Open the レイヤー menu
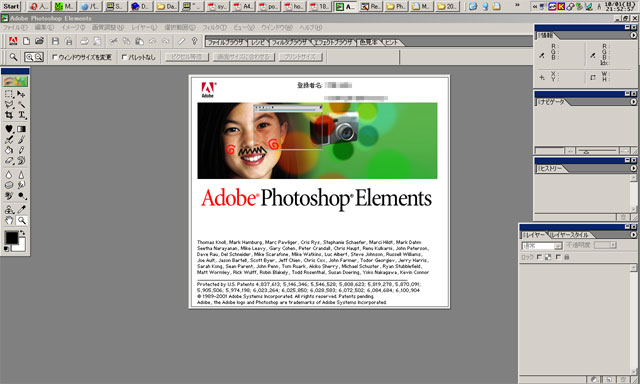This screenshot has width=640, height=384. pos(144,27)
